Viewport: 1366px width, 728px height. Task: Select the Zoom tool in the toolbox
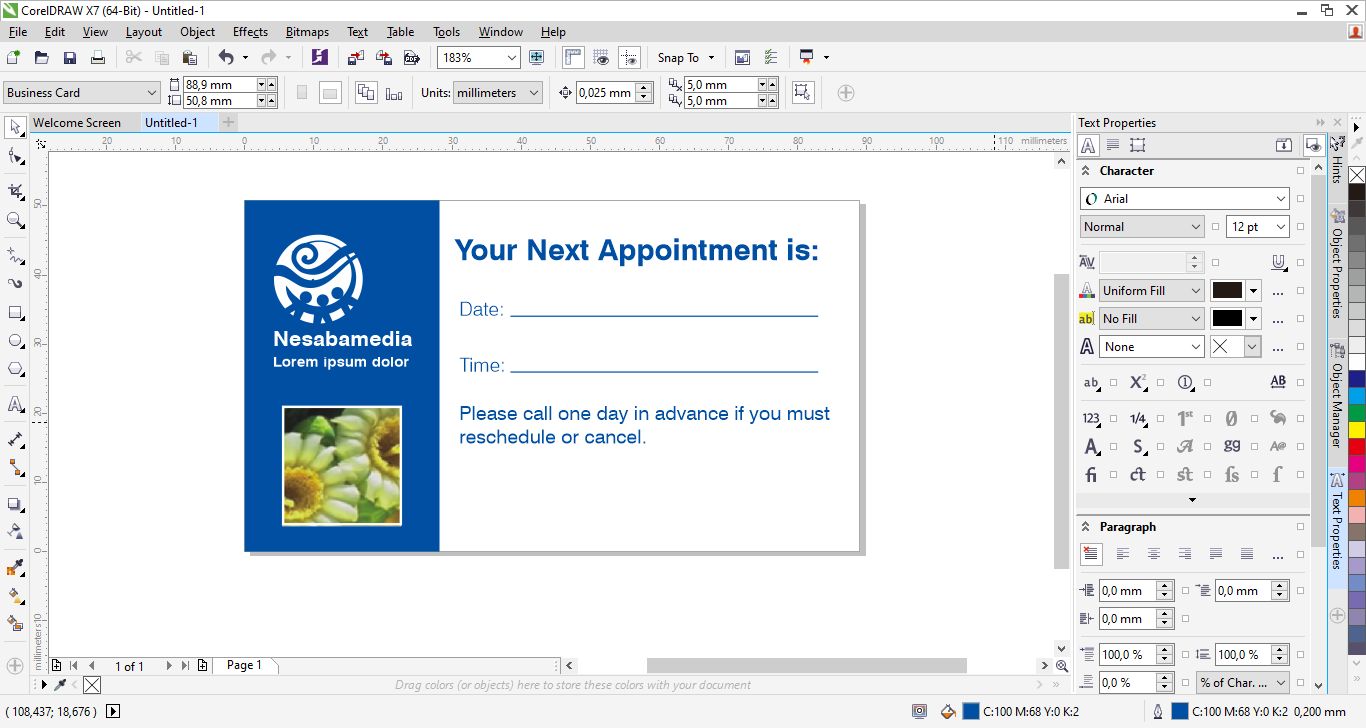pos(15,220)
